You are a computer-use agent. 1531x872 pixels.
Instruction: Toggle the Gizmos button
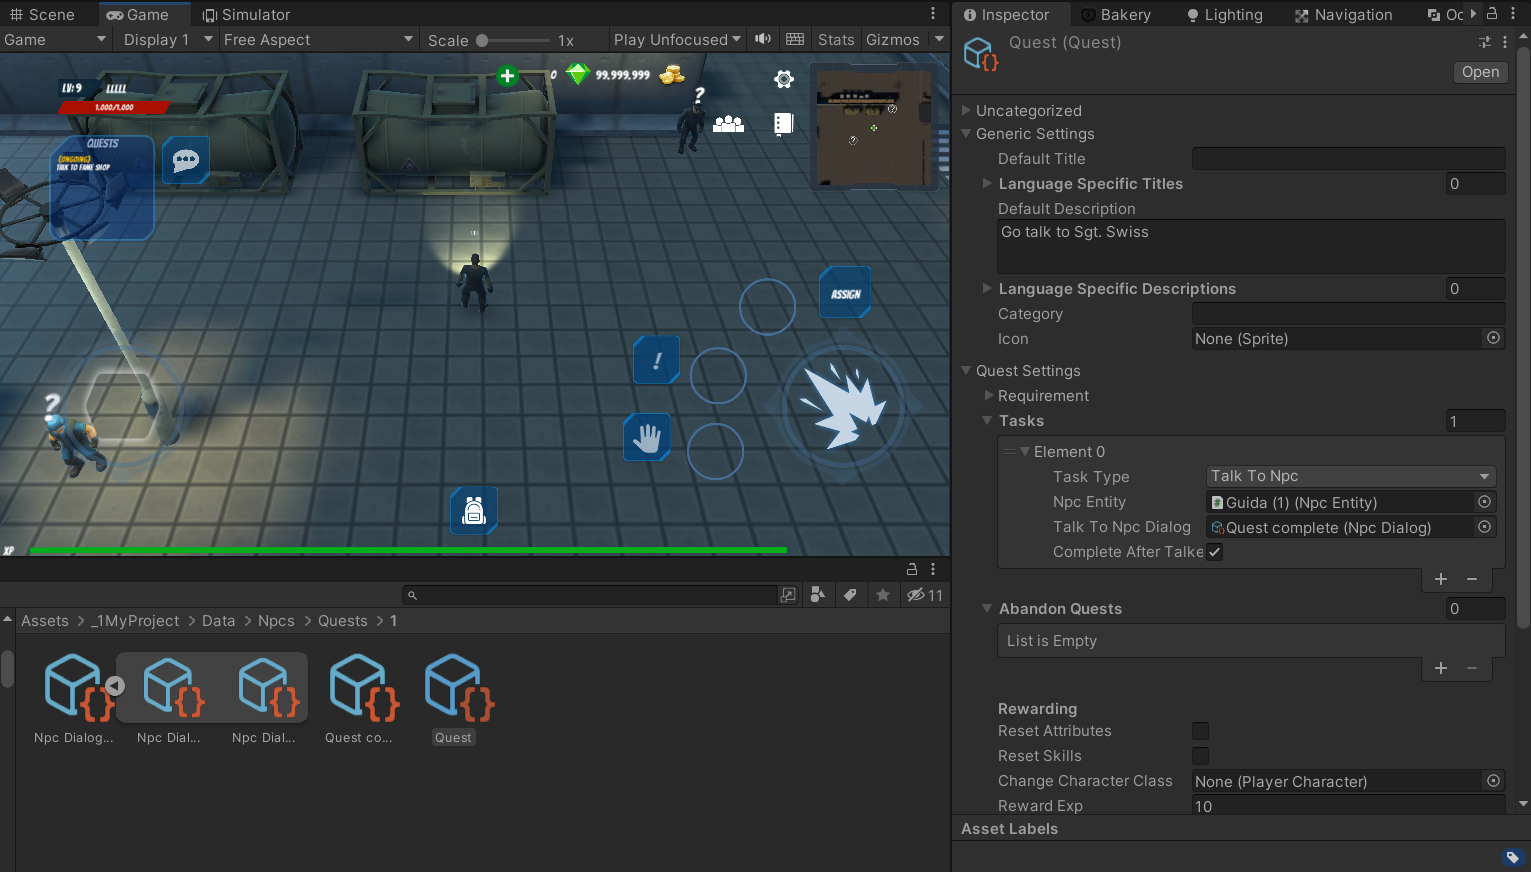(x=893, y=39)
